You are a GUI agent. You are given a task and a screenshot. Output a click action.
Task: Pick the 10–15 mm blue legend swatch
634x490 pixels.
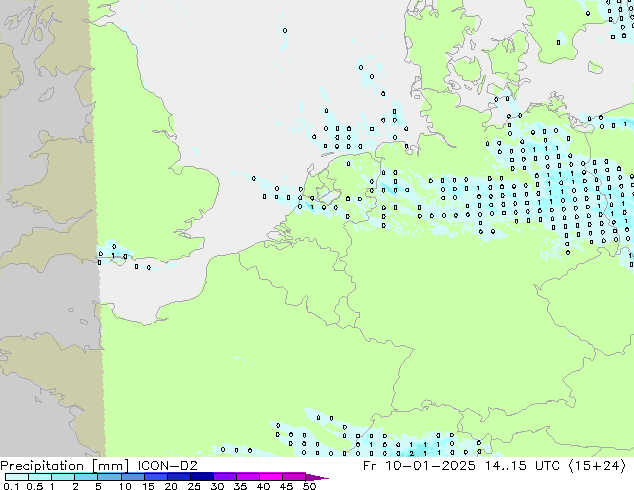(x=133, y=477)
